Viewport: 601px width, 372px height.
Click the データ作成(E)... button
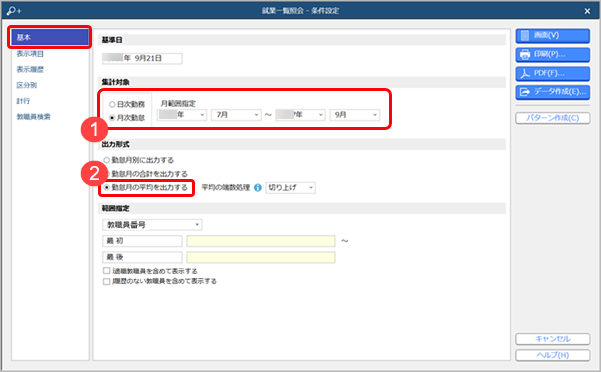[553, 92]
